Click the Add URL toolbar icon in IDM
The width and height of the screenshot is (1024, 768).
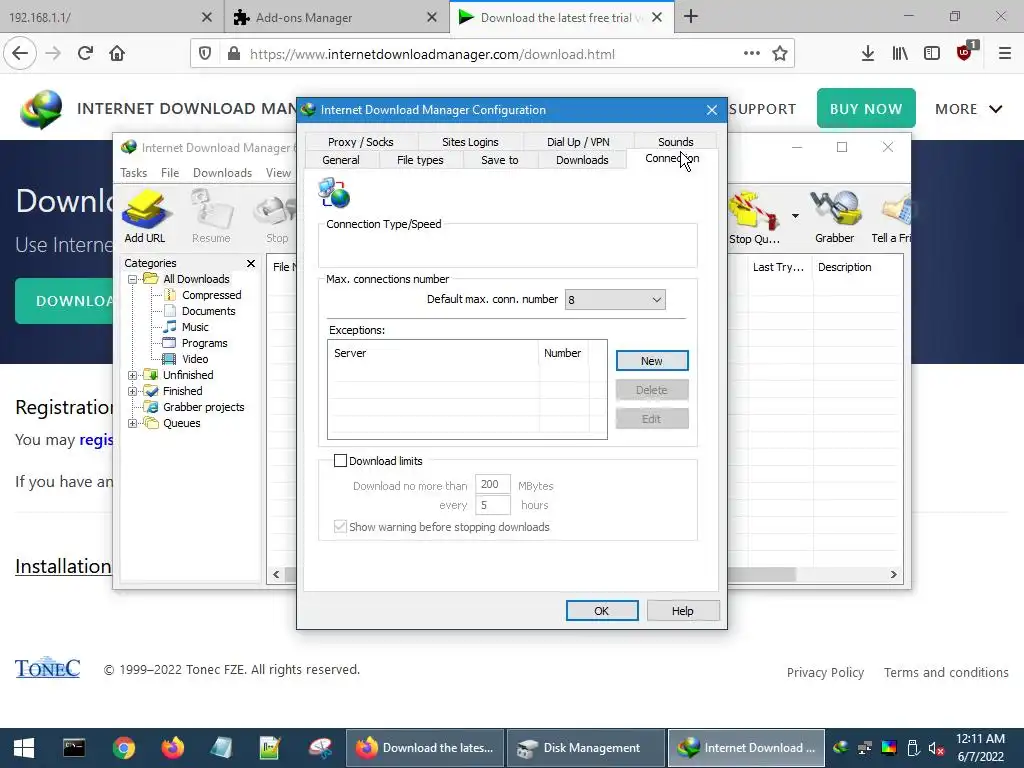[x=145, y=216]
